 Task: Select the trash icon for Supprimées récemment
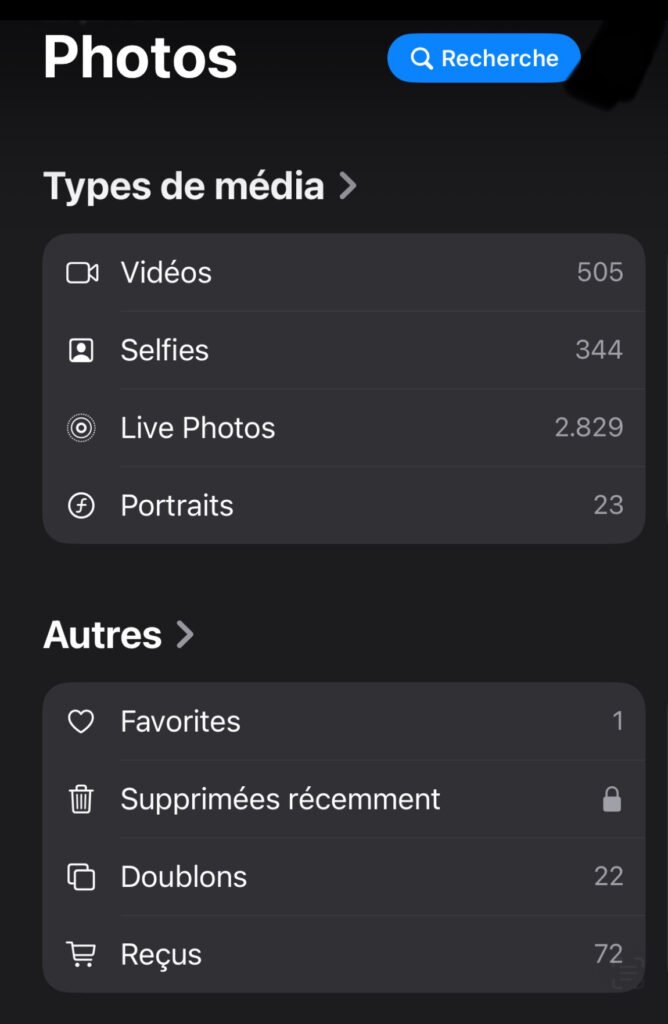tap(81, 799)
